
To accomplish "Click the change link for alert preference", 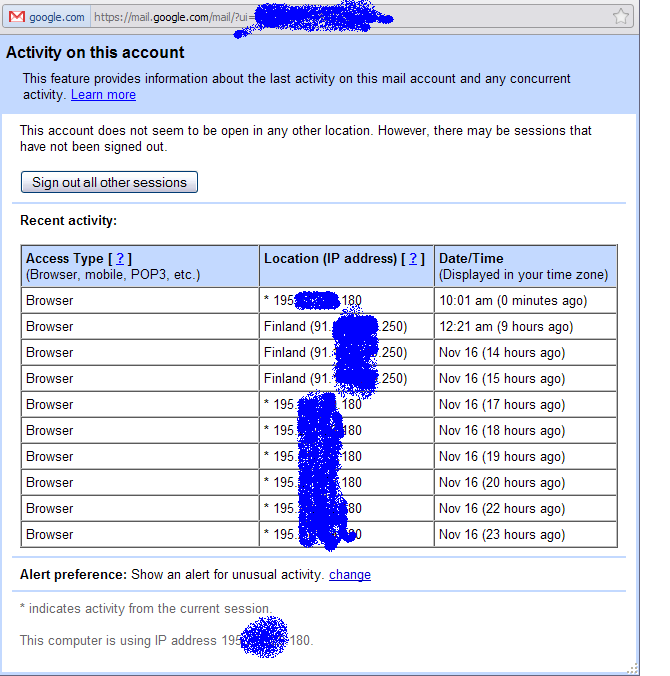I will (x=349, y=575).
